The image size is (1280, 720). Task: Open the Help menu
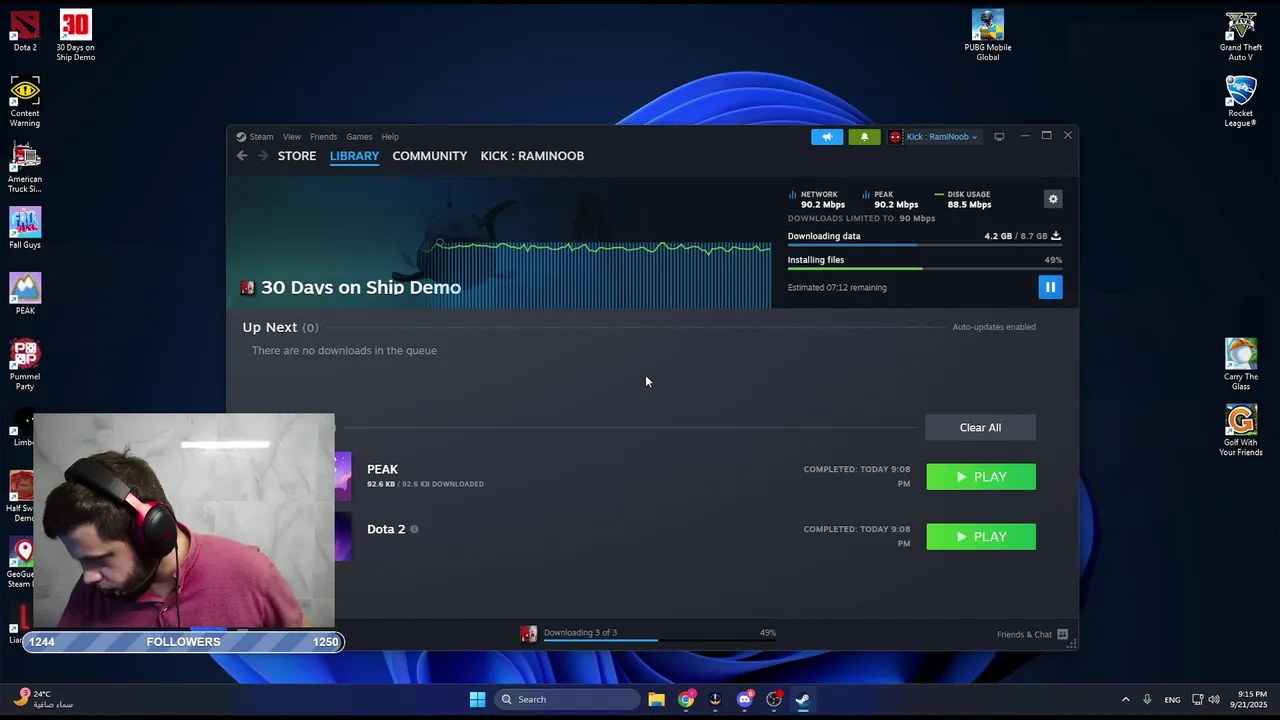(390, 137)
